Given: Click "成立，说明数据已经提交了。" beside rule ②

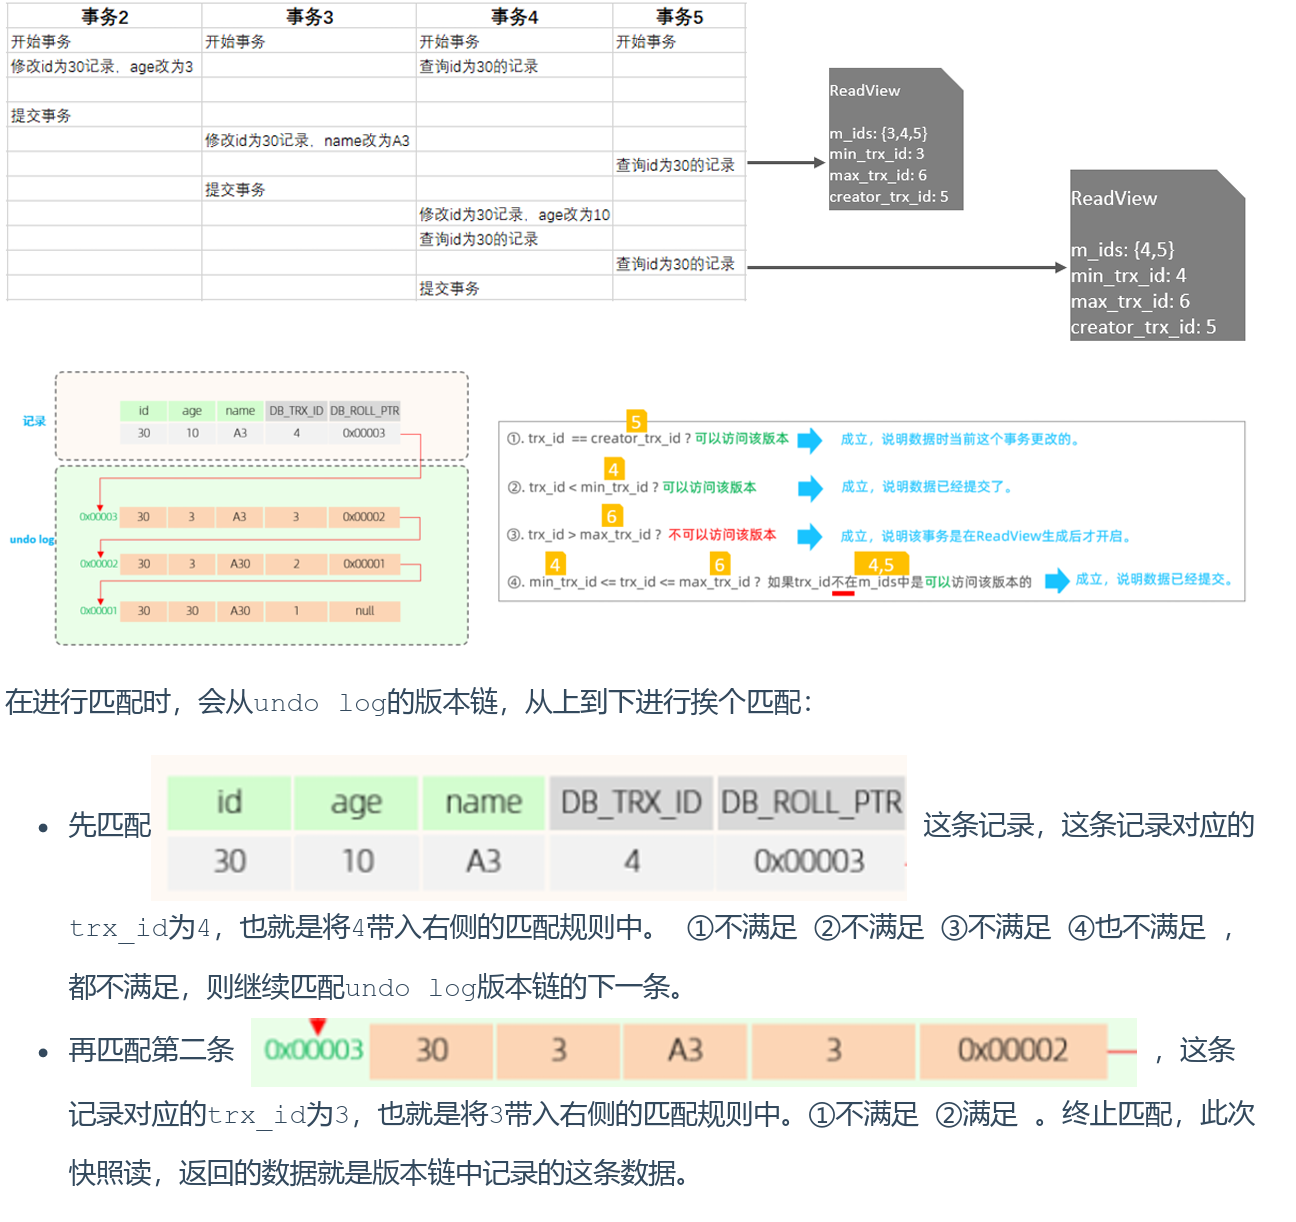Looking at the screenshot, I should click(x=928, y=487).
